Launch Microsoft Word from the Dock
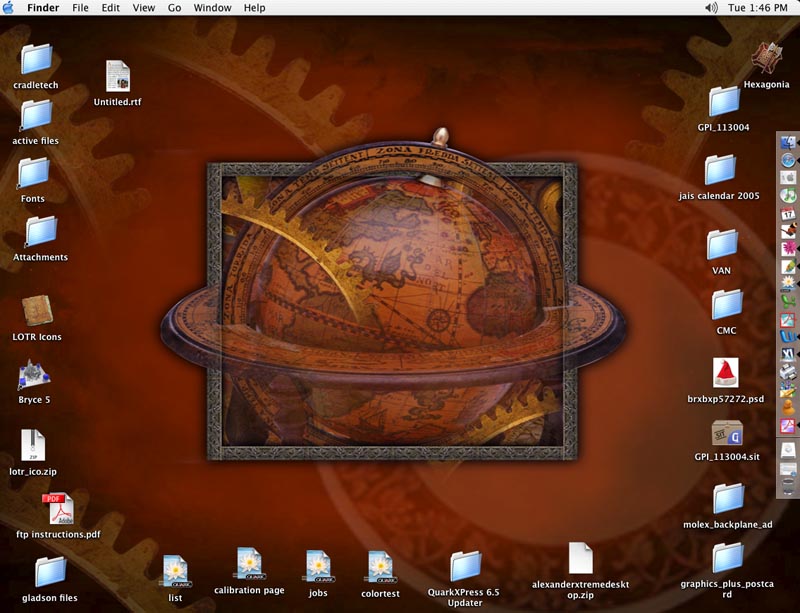Image resolution: width=800 pixels, height=613 pixels. (x=787, y=337)
